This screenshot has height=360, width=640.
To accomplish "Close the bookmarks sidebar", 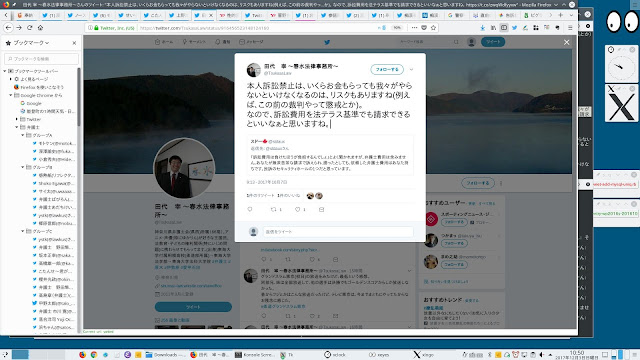I will tap(74, 43).
